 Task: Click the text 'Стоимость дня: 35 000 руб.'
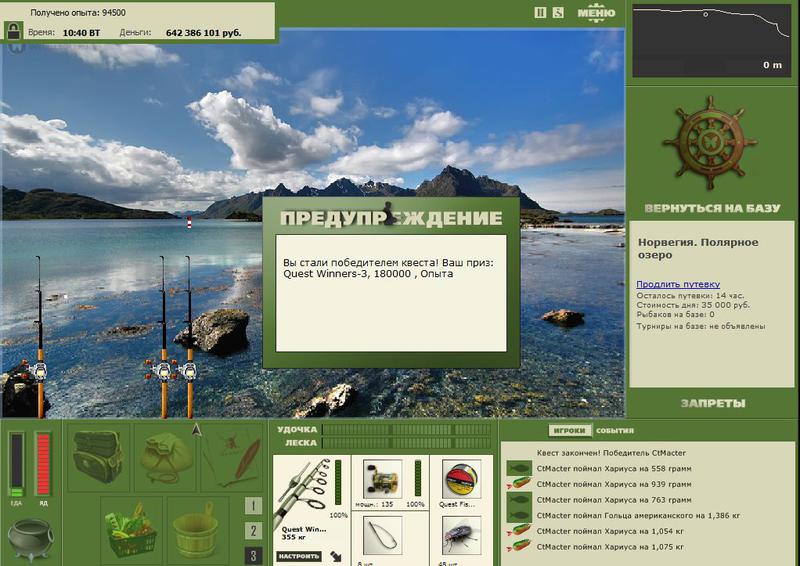[x=693, y=305]
